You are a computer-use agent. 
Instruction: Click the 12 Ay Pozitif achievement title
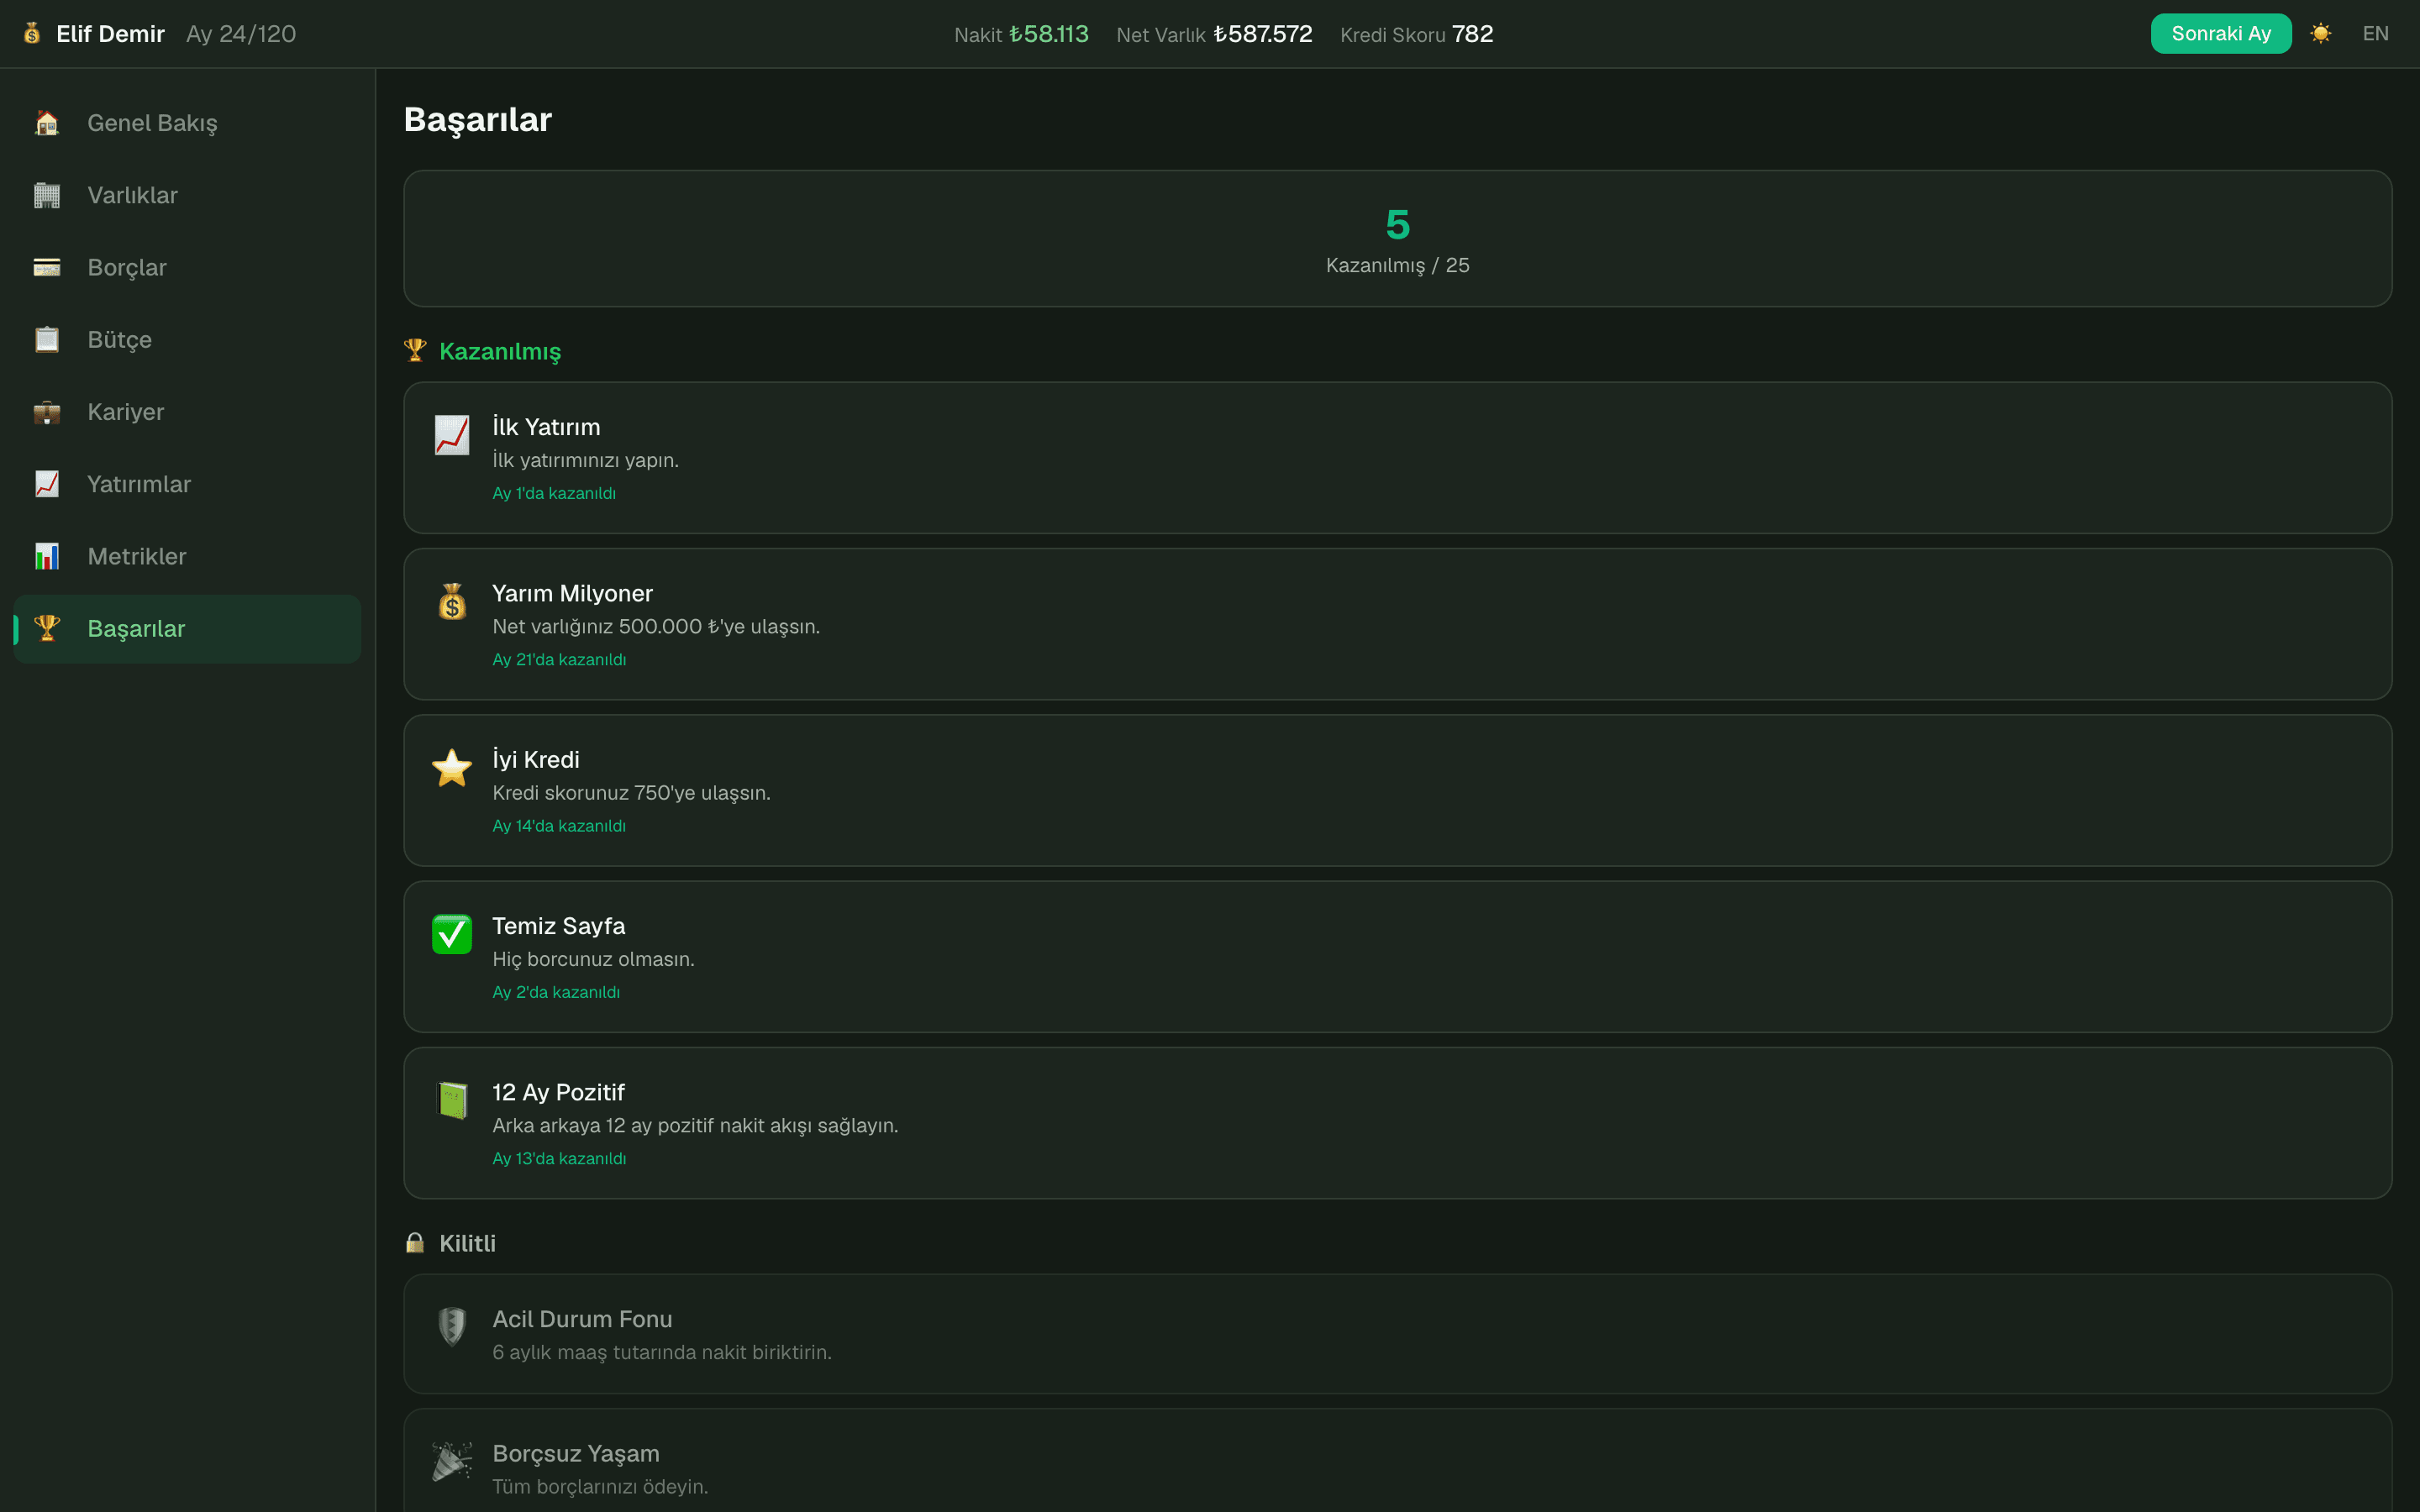click(x=558, y=1092)
